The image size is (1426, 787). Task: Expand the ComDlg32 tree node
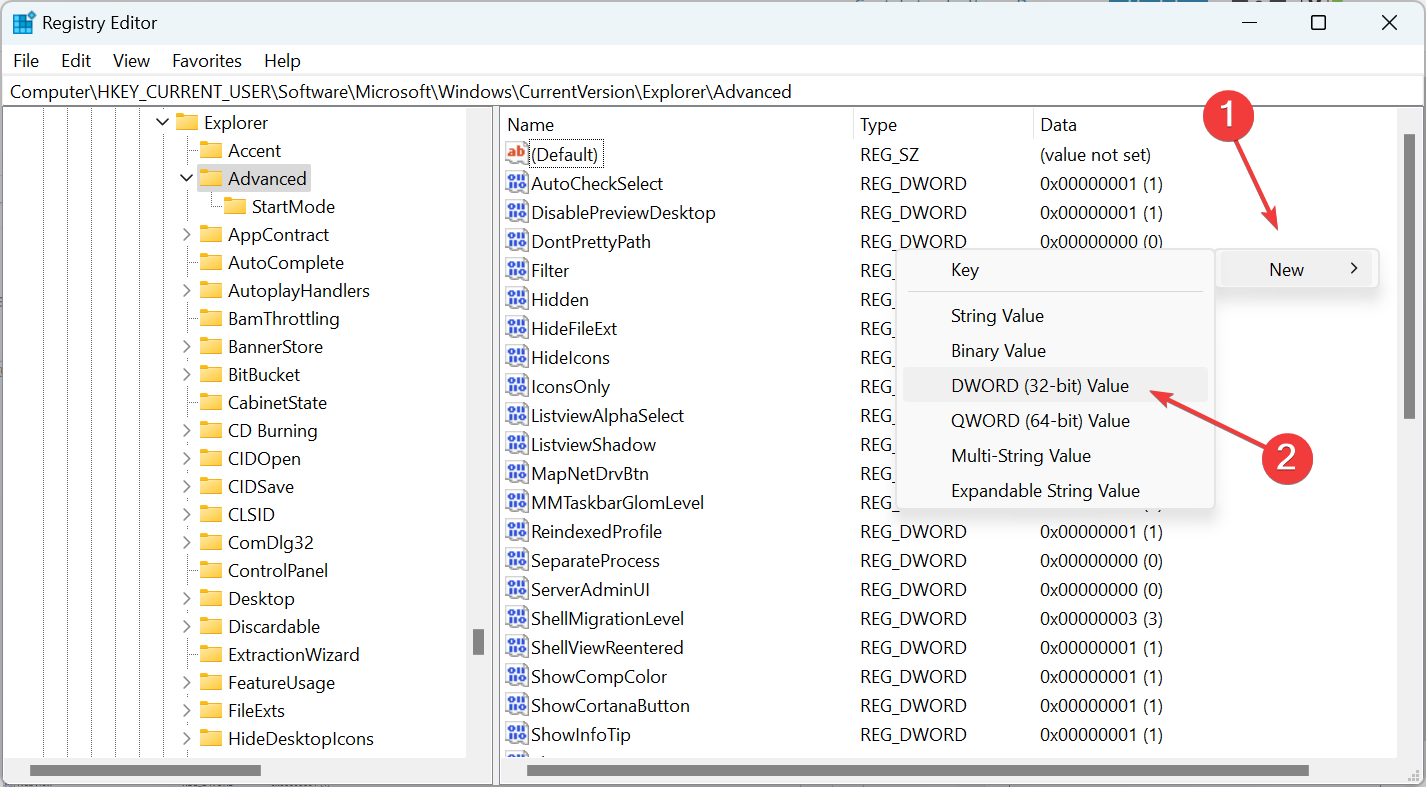click(186, 542)
